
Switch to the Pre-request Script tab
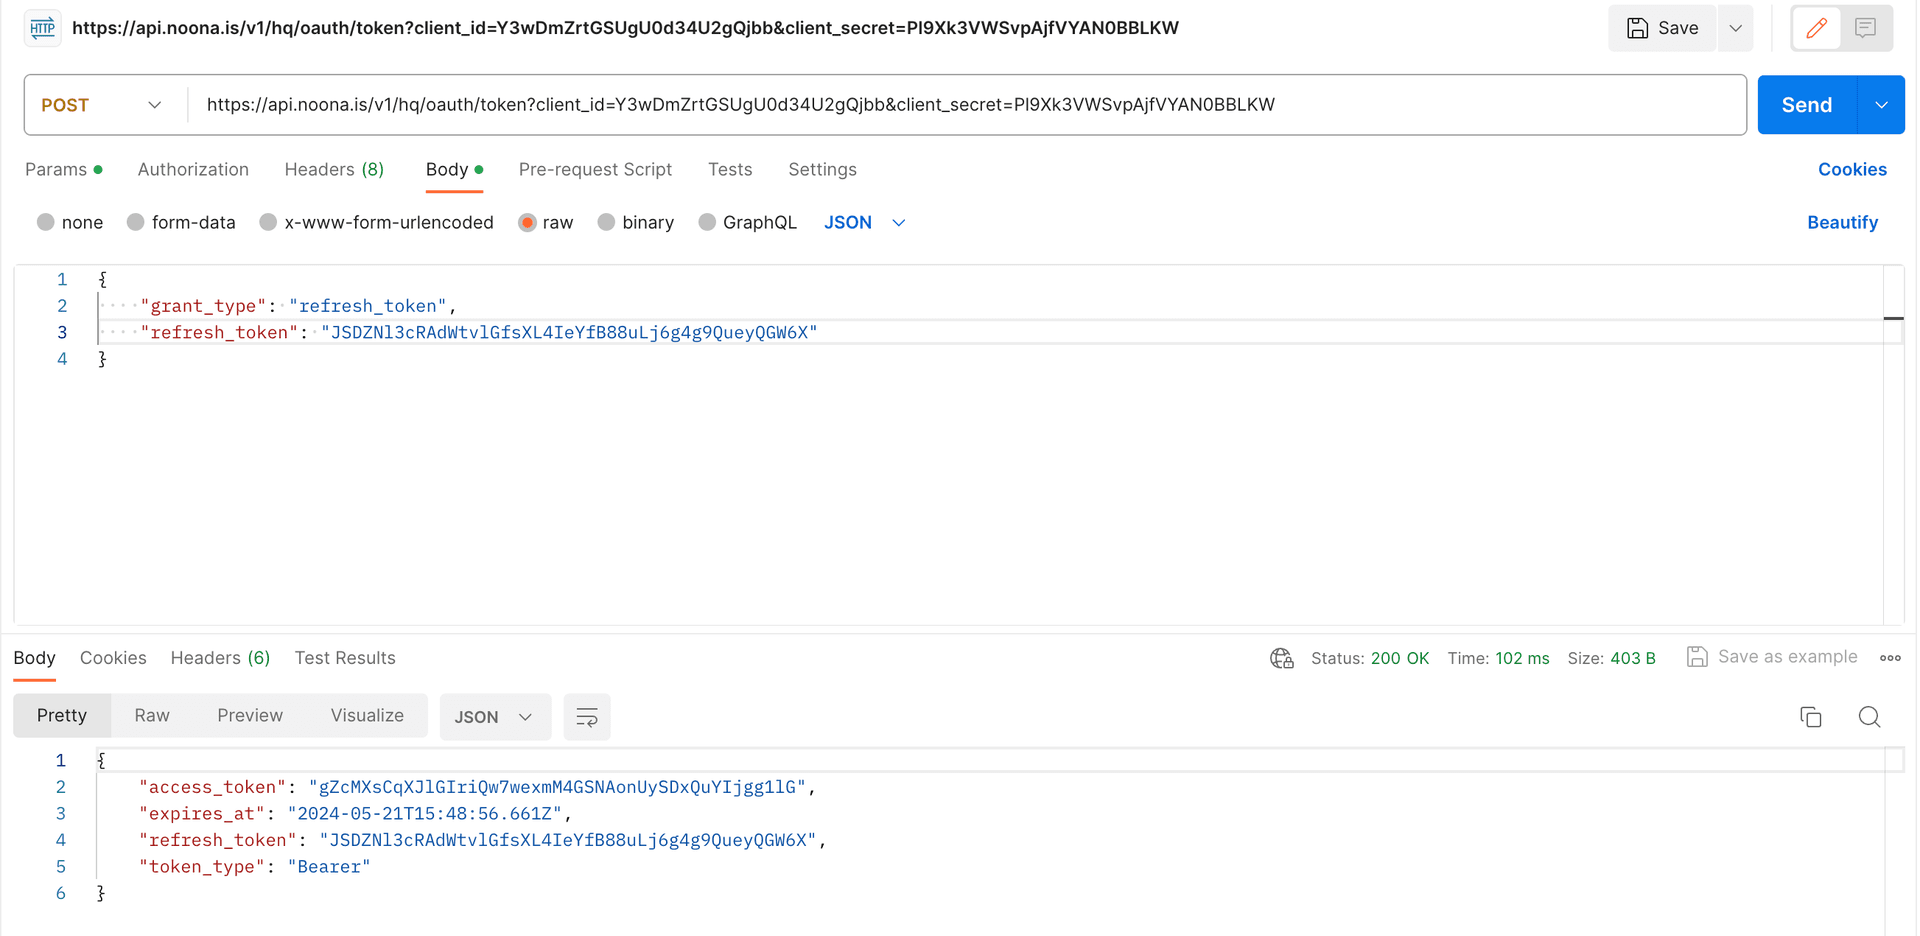(x=595, y=169)
